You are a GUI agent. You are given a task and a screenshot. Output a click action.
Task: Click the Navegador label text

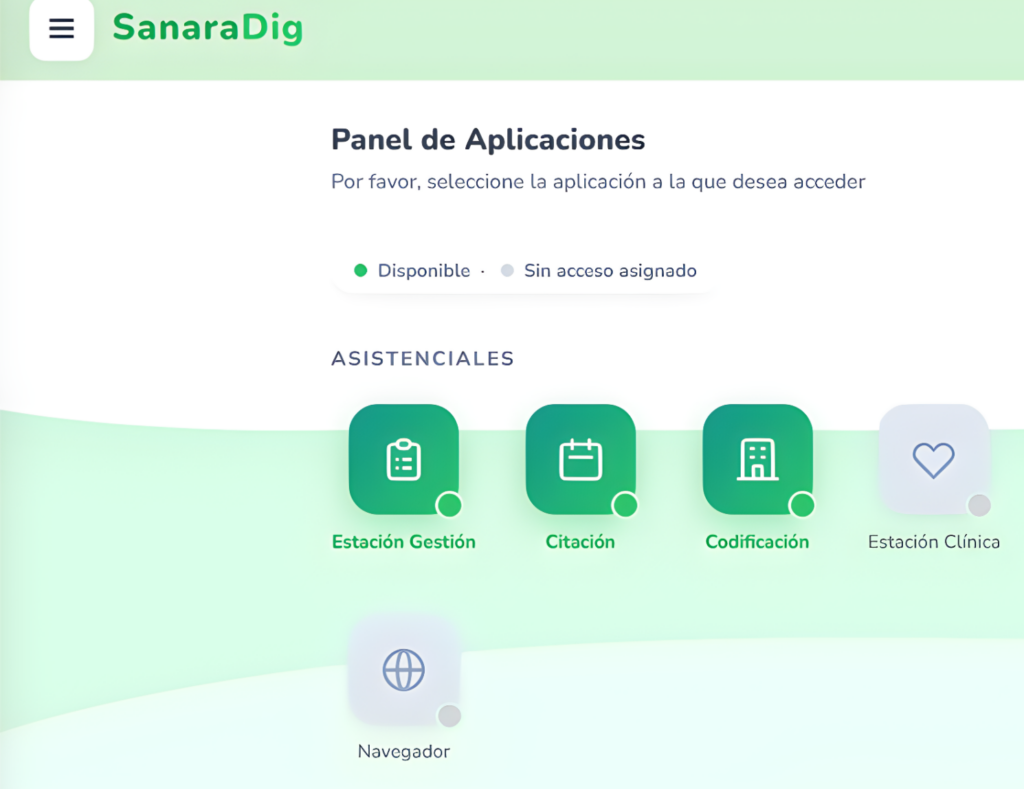point(404,752)
